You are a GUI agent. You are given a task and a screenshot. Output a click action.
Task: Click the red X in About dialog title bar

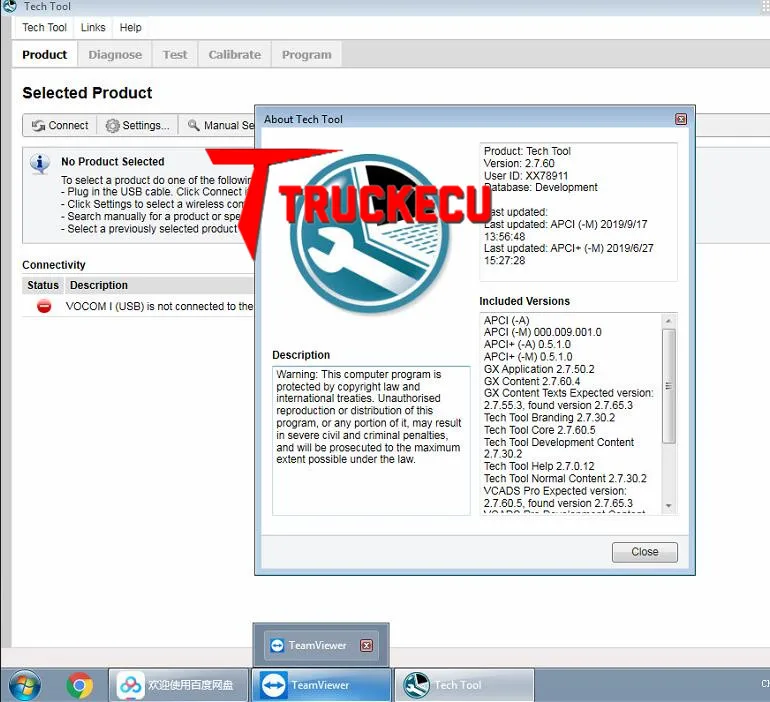pos(681,119)
